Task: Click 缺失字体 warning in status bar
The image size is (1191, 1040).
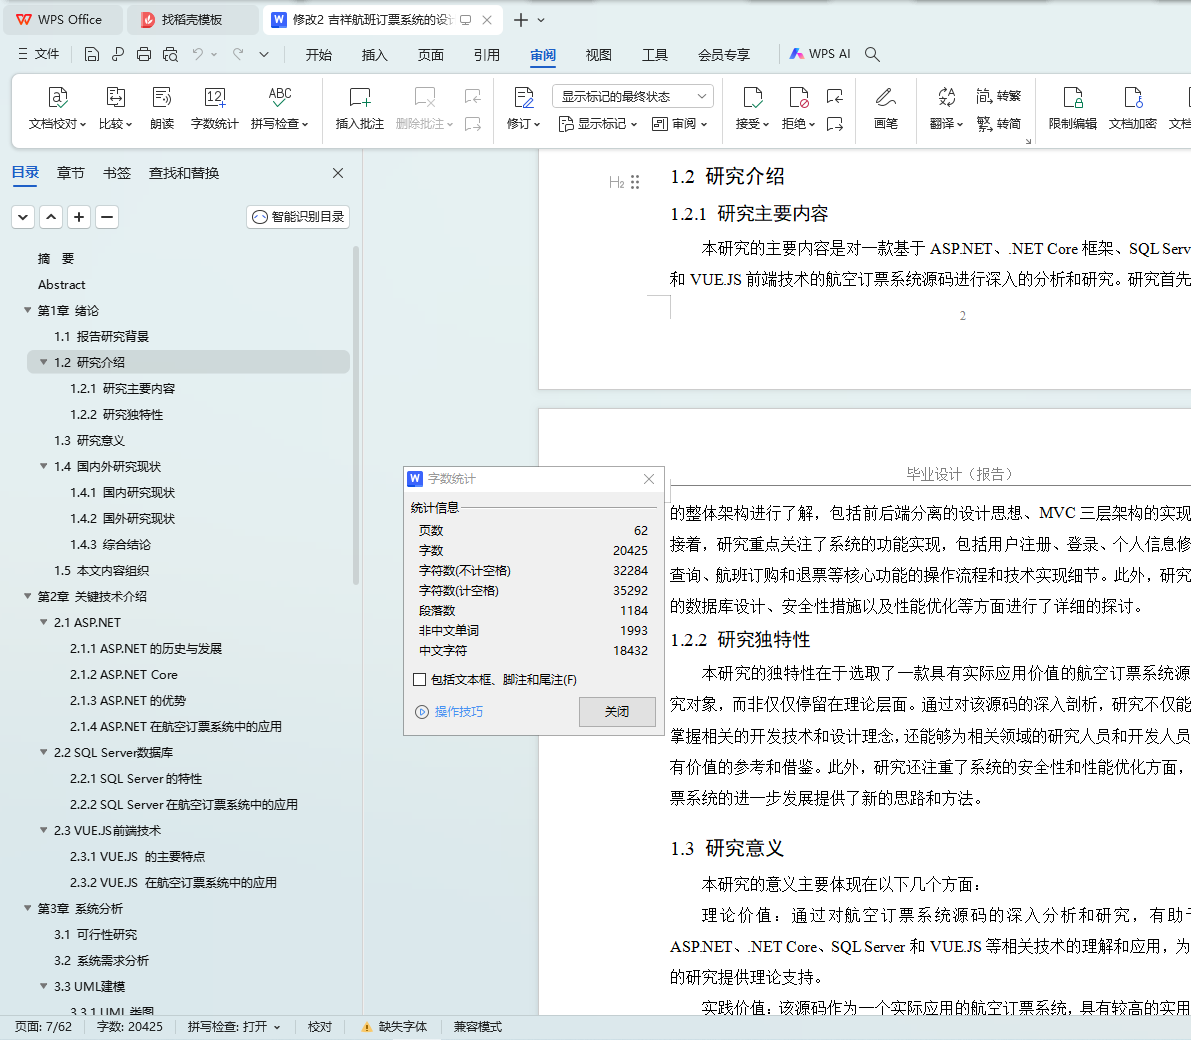Action: [394, 1026]
